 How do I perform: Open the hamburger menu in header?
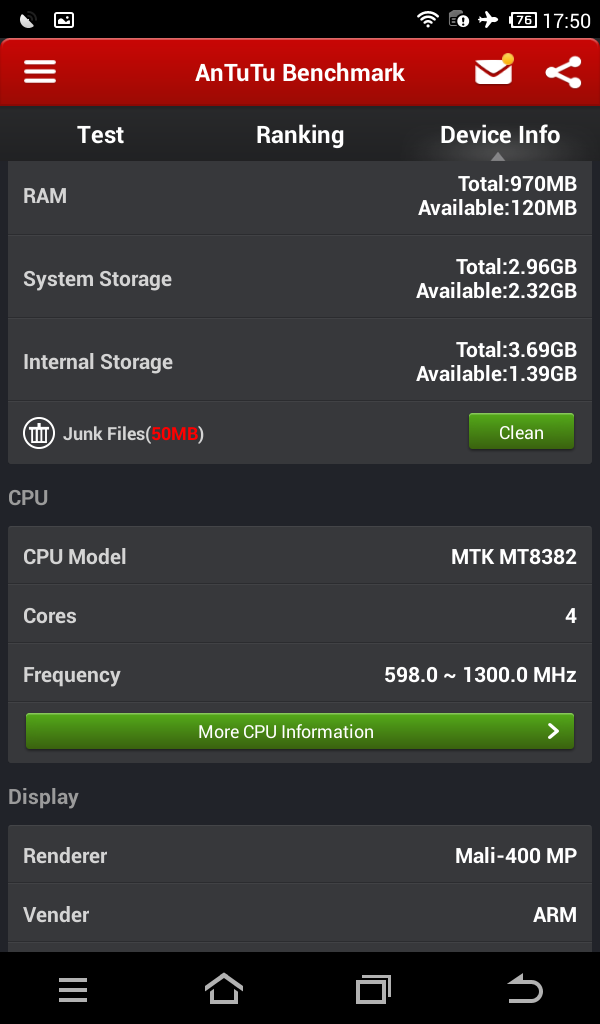coord(40,72)
